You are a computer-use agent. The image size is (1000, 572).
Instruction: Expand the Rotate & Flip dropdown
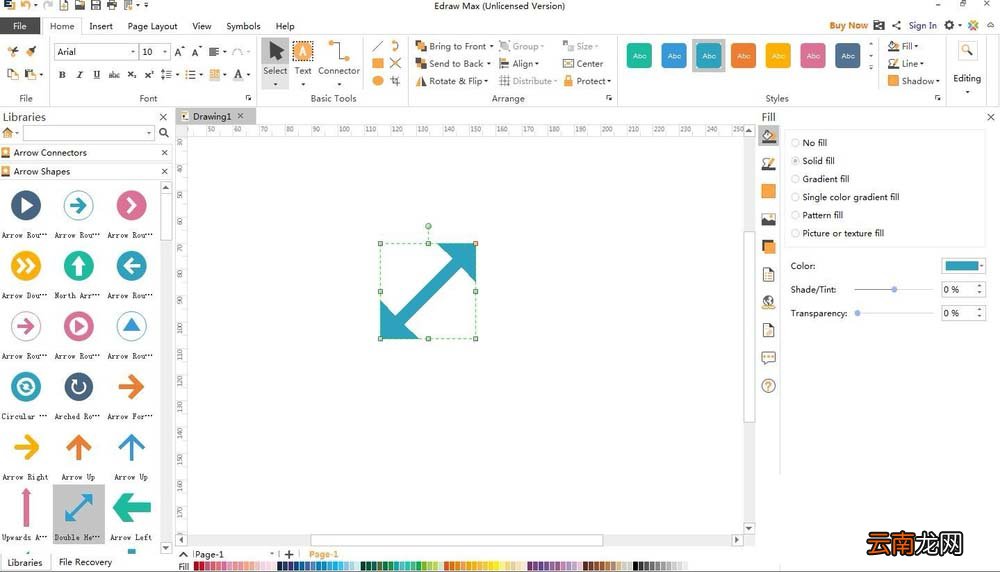[x=486, y=82]
